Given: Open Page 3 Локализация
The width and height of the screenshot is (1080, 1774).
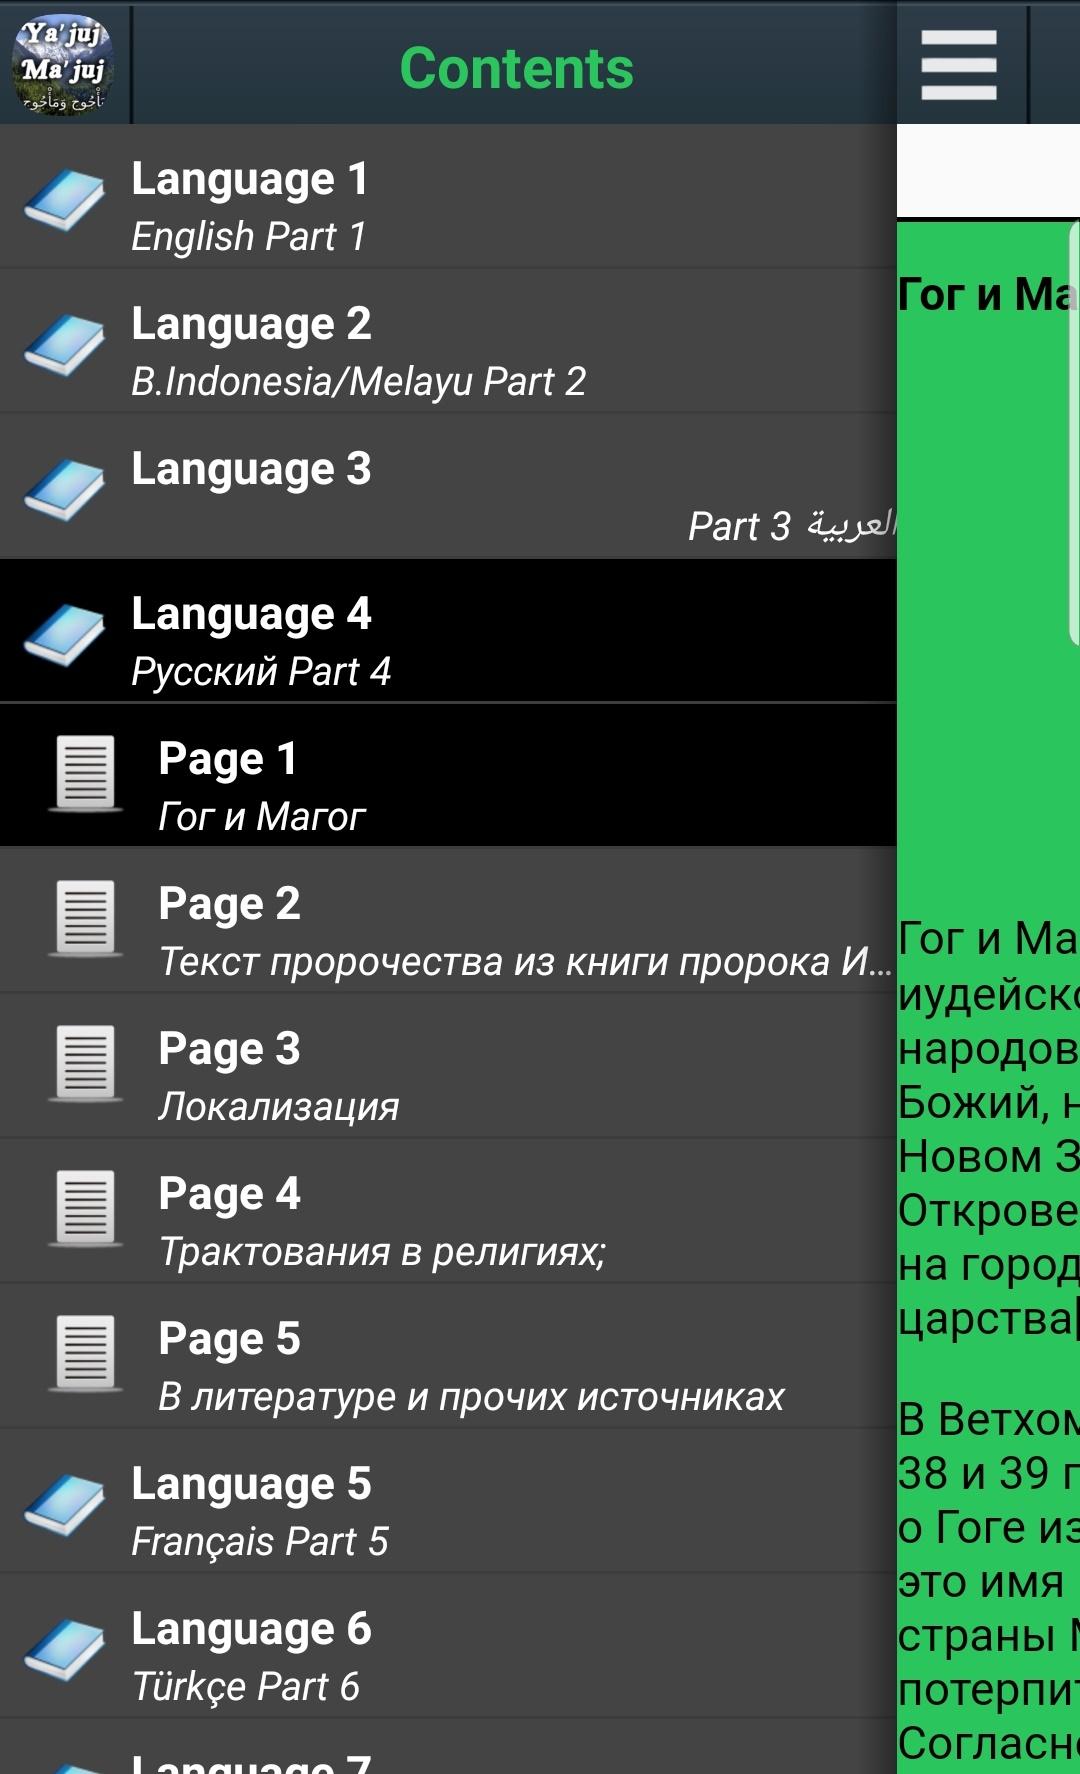Looking at the screenshot, I should coord(448,1067).
